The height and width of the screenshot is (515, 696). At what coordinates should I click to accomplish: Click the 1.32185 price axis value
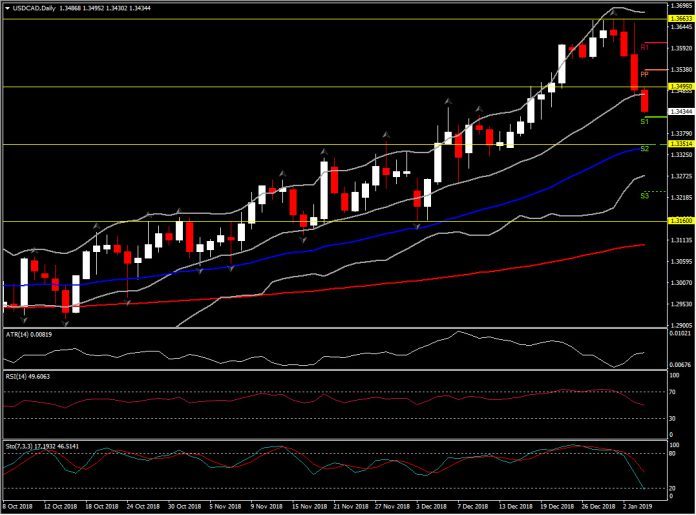(681, 197)
